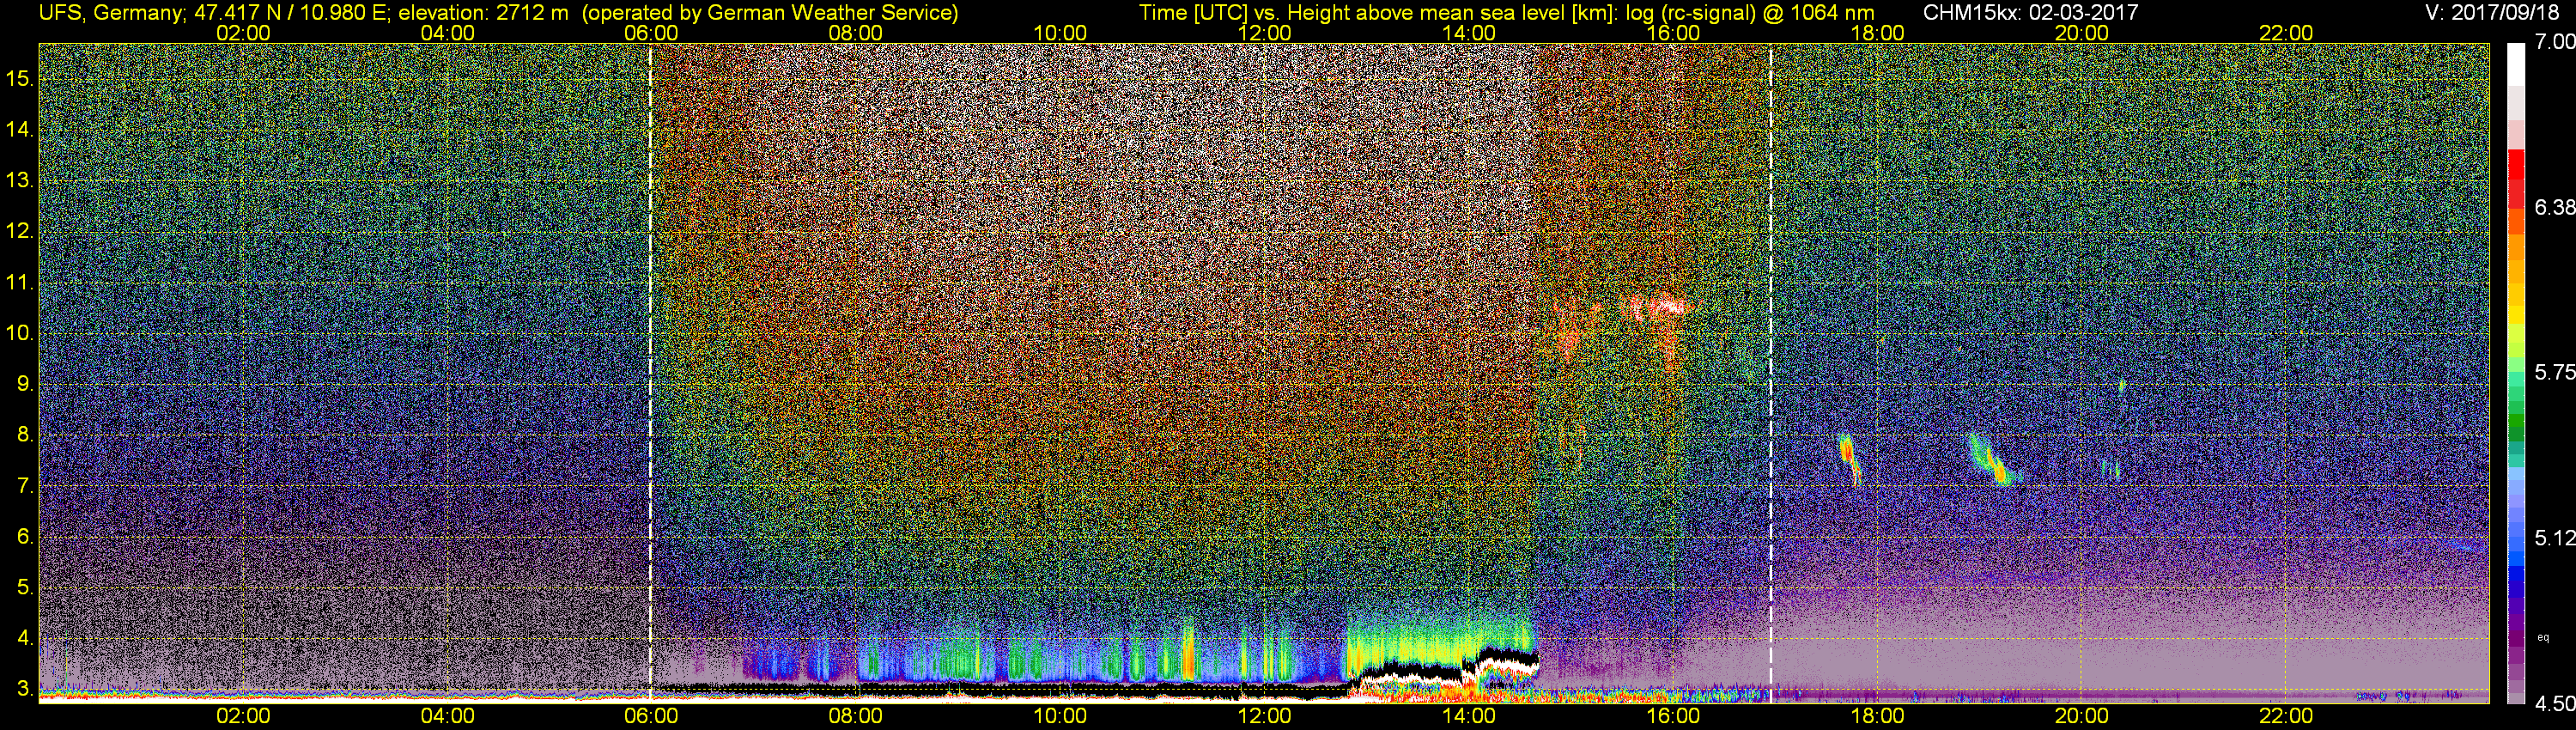
Task: Click "16:00" on the top time axis
Action: [1673, 33]
